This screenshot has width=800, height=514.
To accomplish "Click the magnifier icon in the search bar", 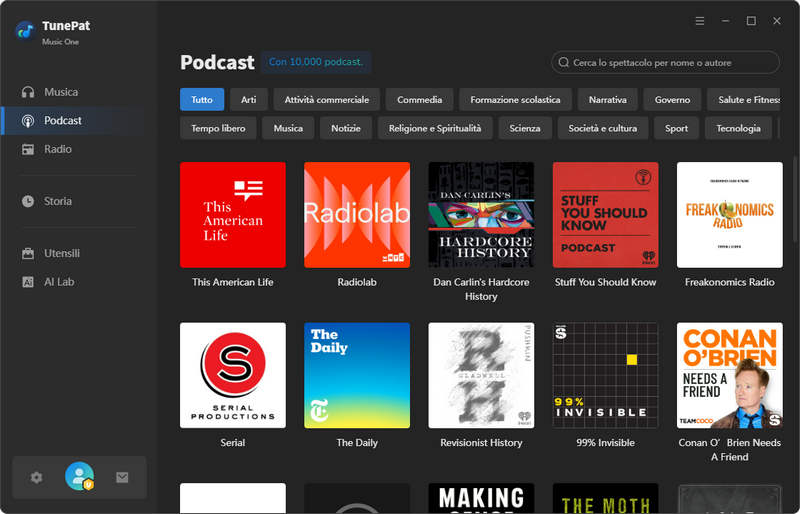I will [563, 62].
